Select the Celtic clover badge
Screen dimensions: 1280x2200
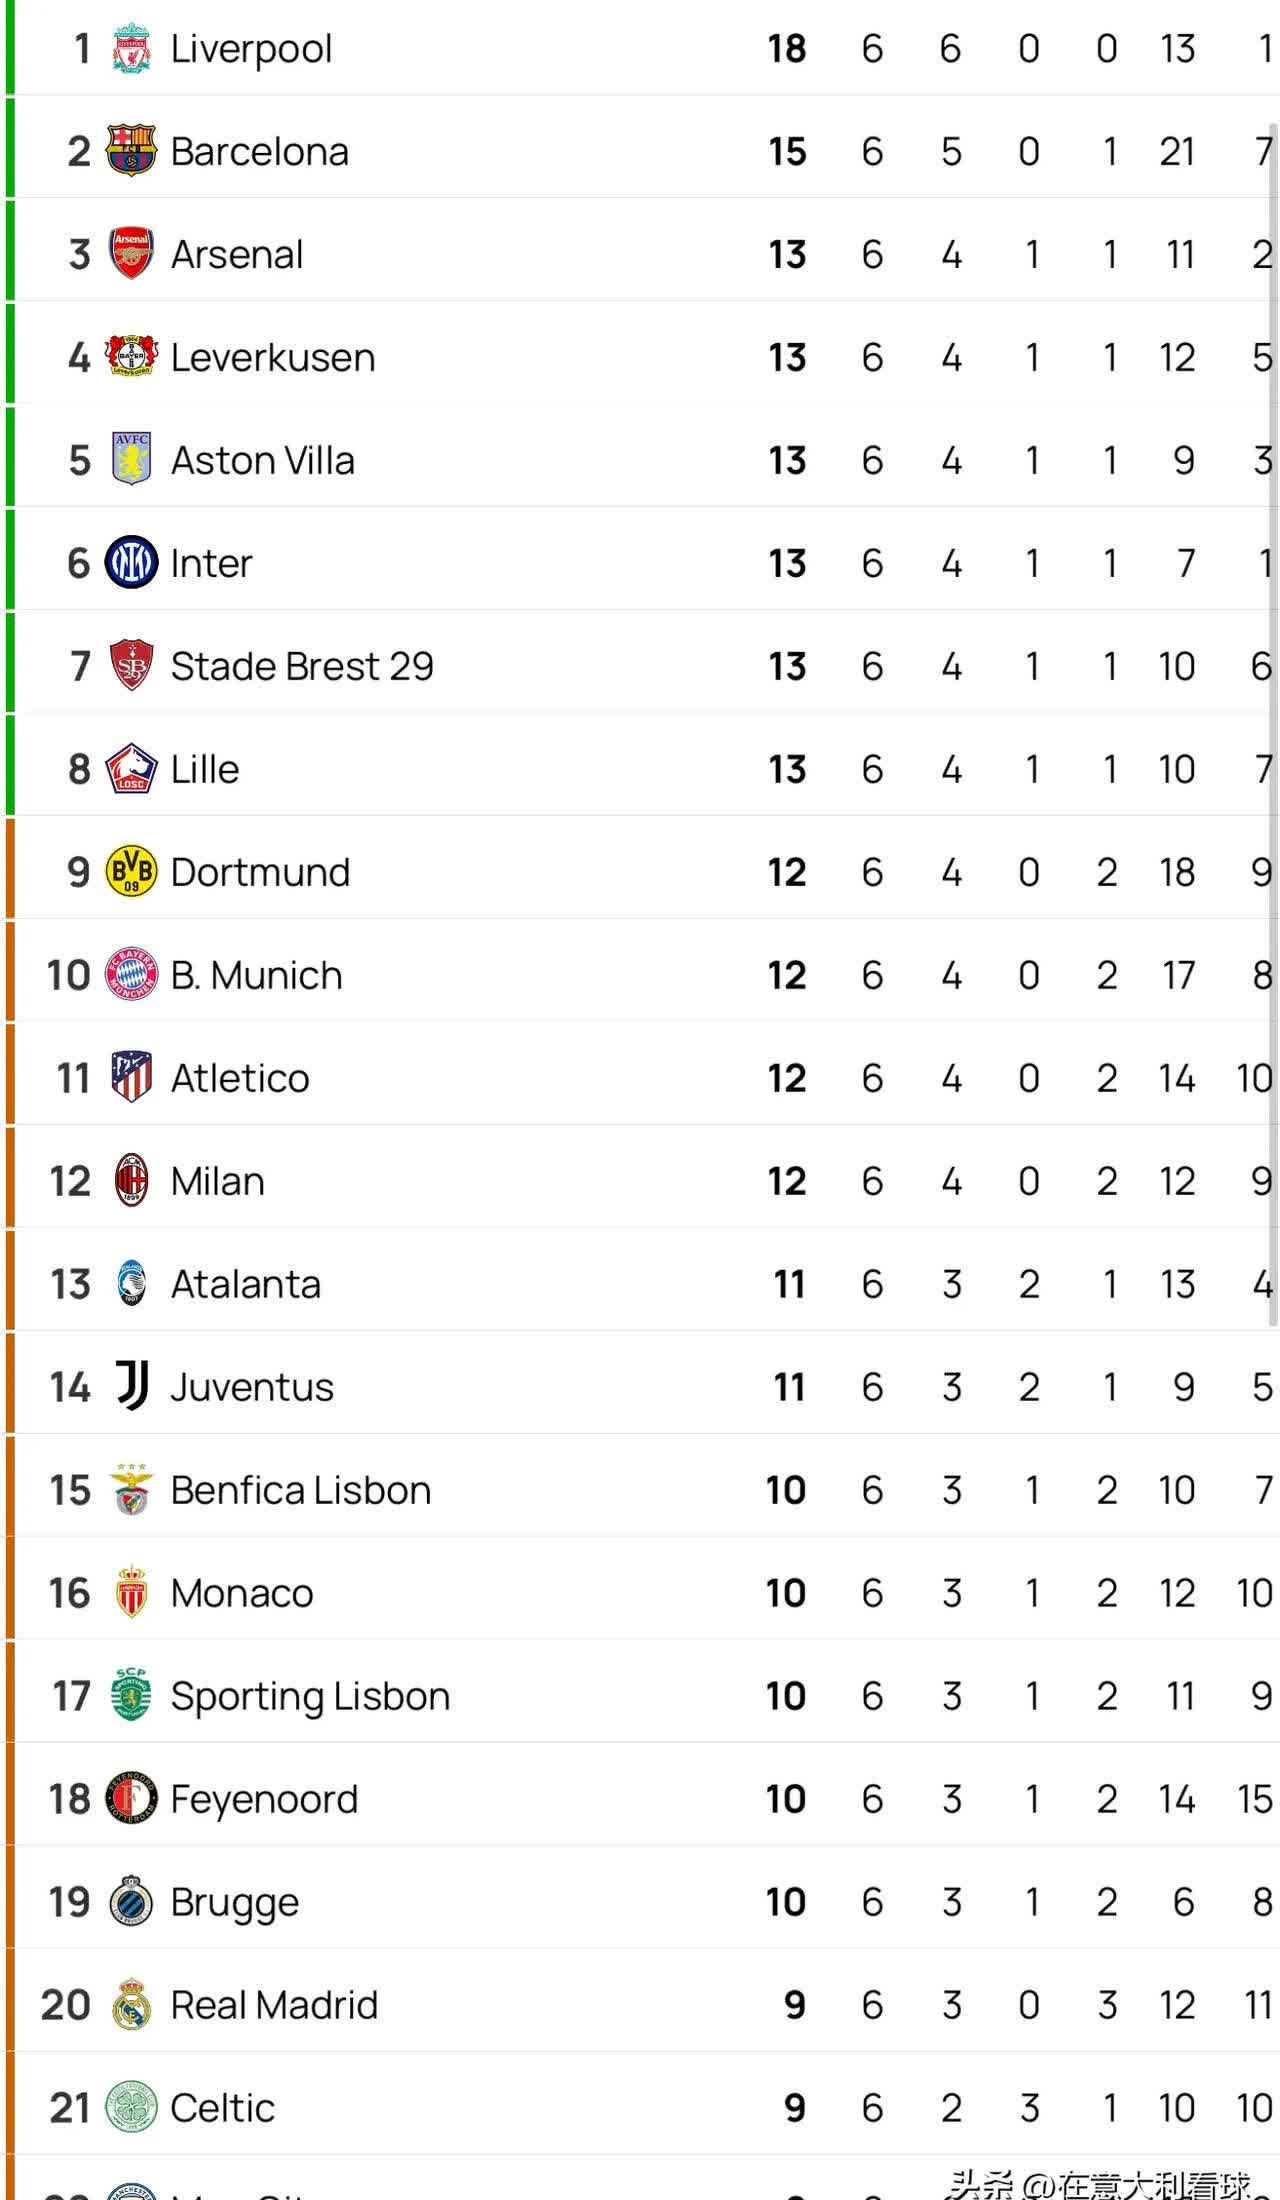pyautogui.click(x=131, y=2108)
